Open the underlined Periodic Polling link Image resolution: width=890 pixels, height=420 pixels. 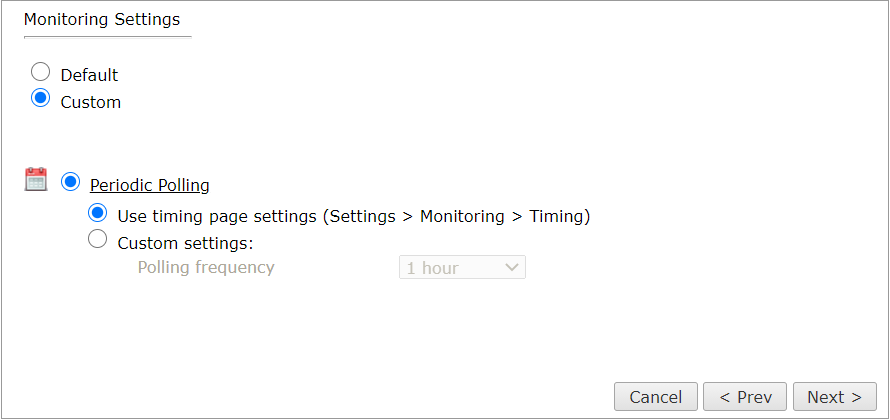coord(150,186)
